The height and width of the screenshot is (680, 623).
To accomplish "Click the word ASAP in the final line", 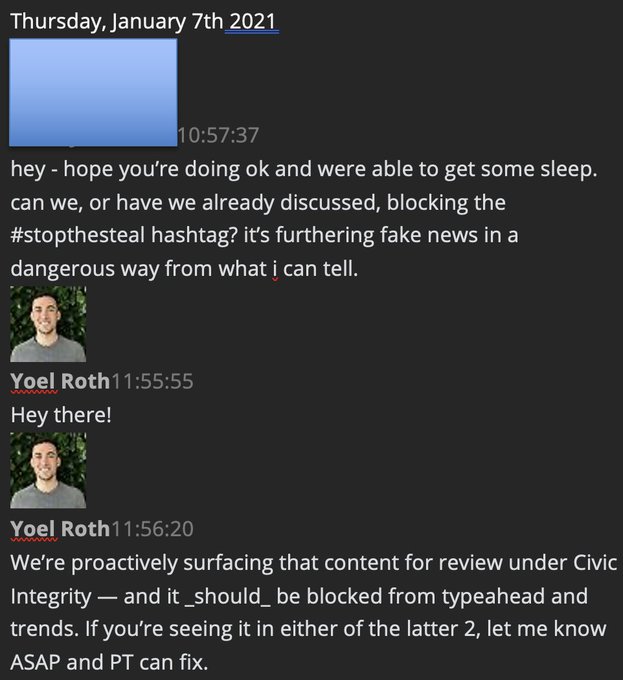I will click(36, 662).
